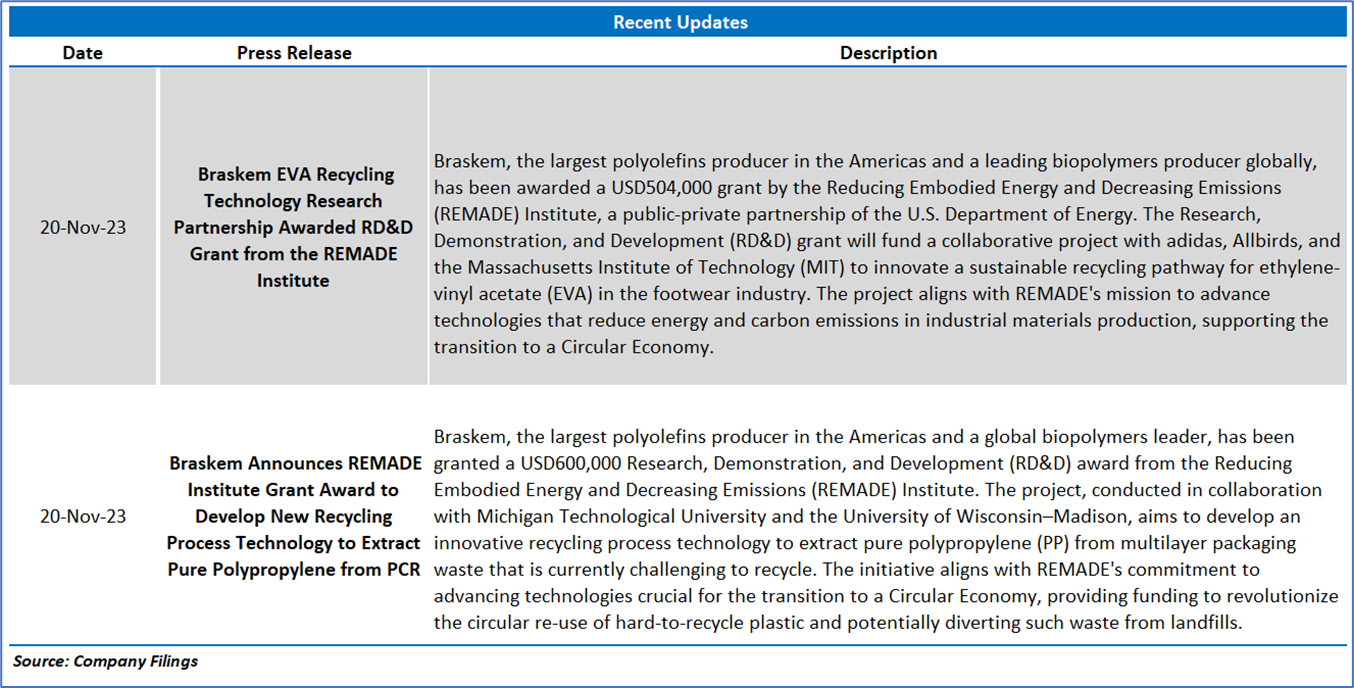
Task: Select "Braskem EVA Recycling Technology Research" press release title
Action: (x=293, y=227)
